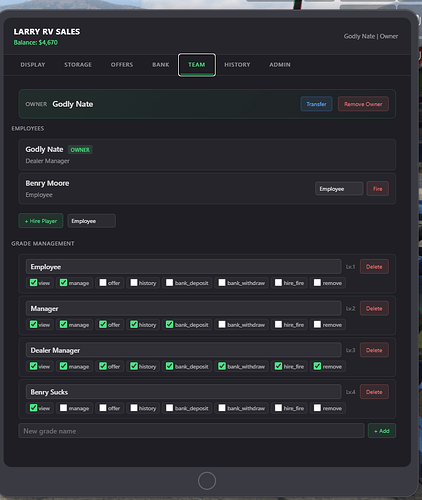Screen dimensions: 422x500
Task: Uncheck manage for Manager grade
Action: pyautogui.click(x=63, y=324)
